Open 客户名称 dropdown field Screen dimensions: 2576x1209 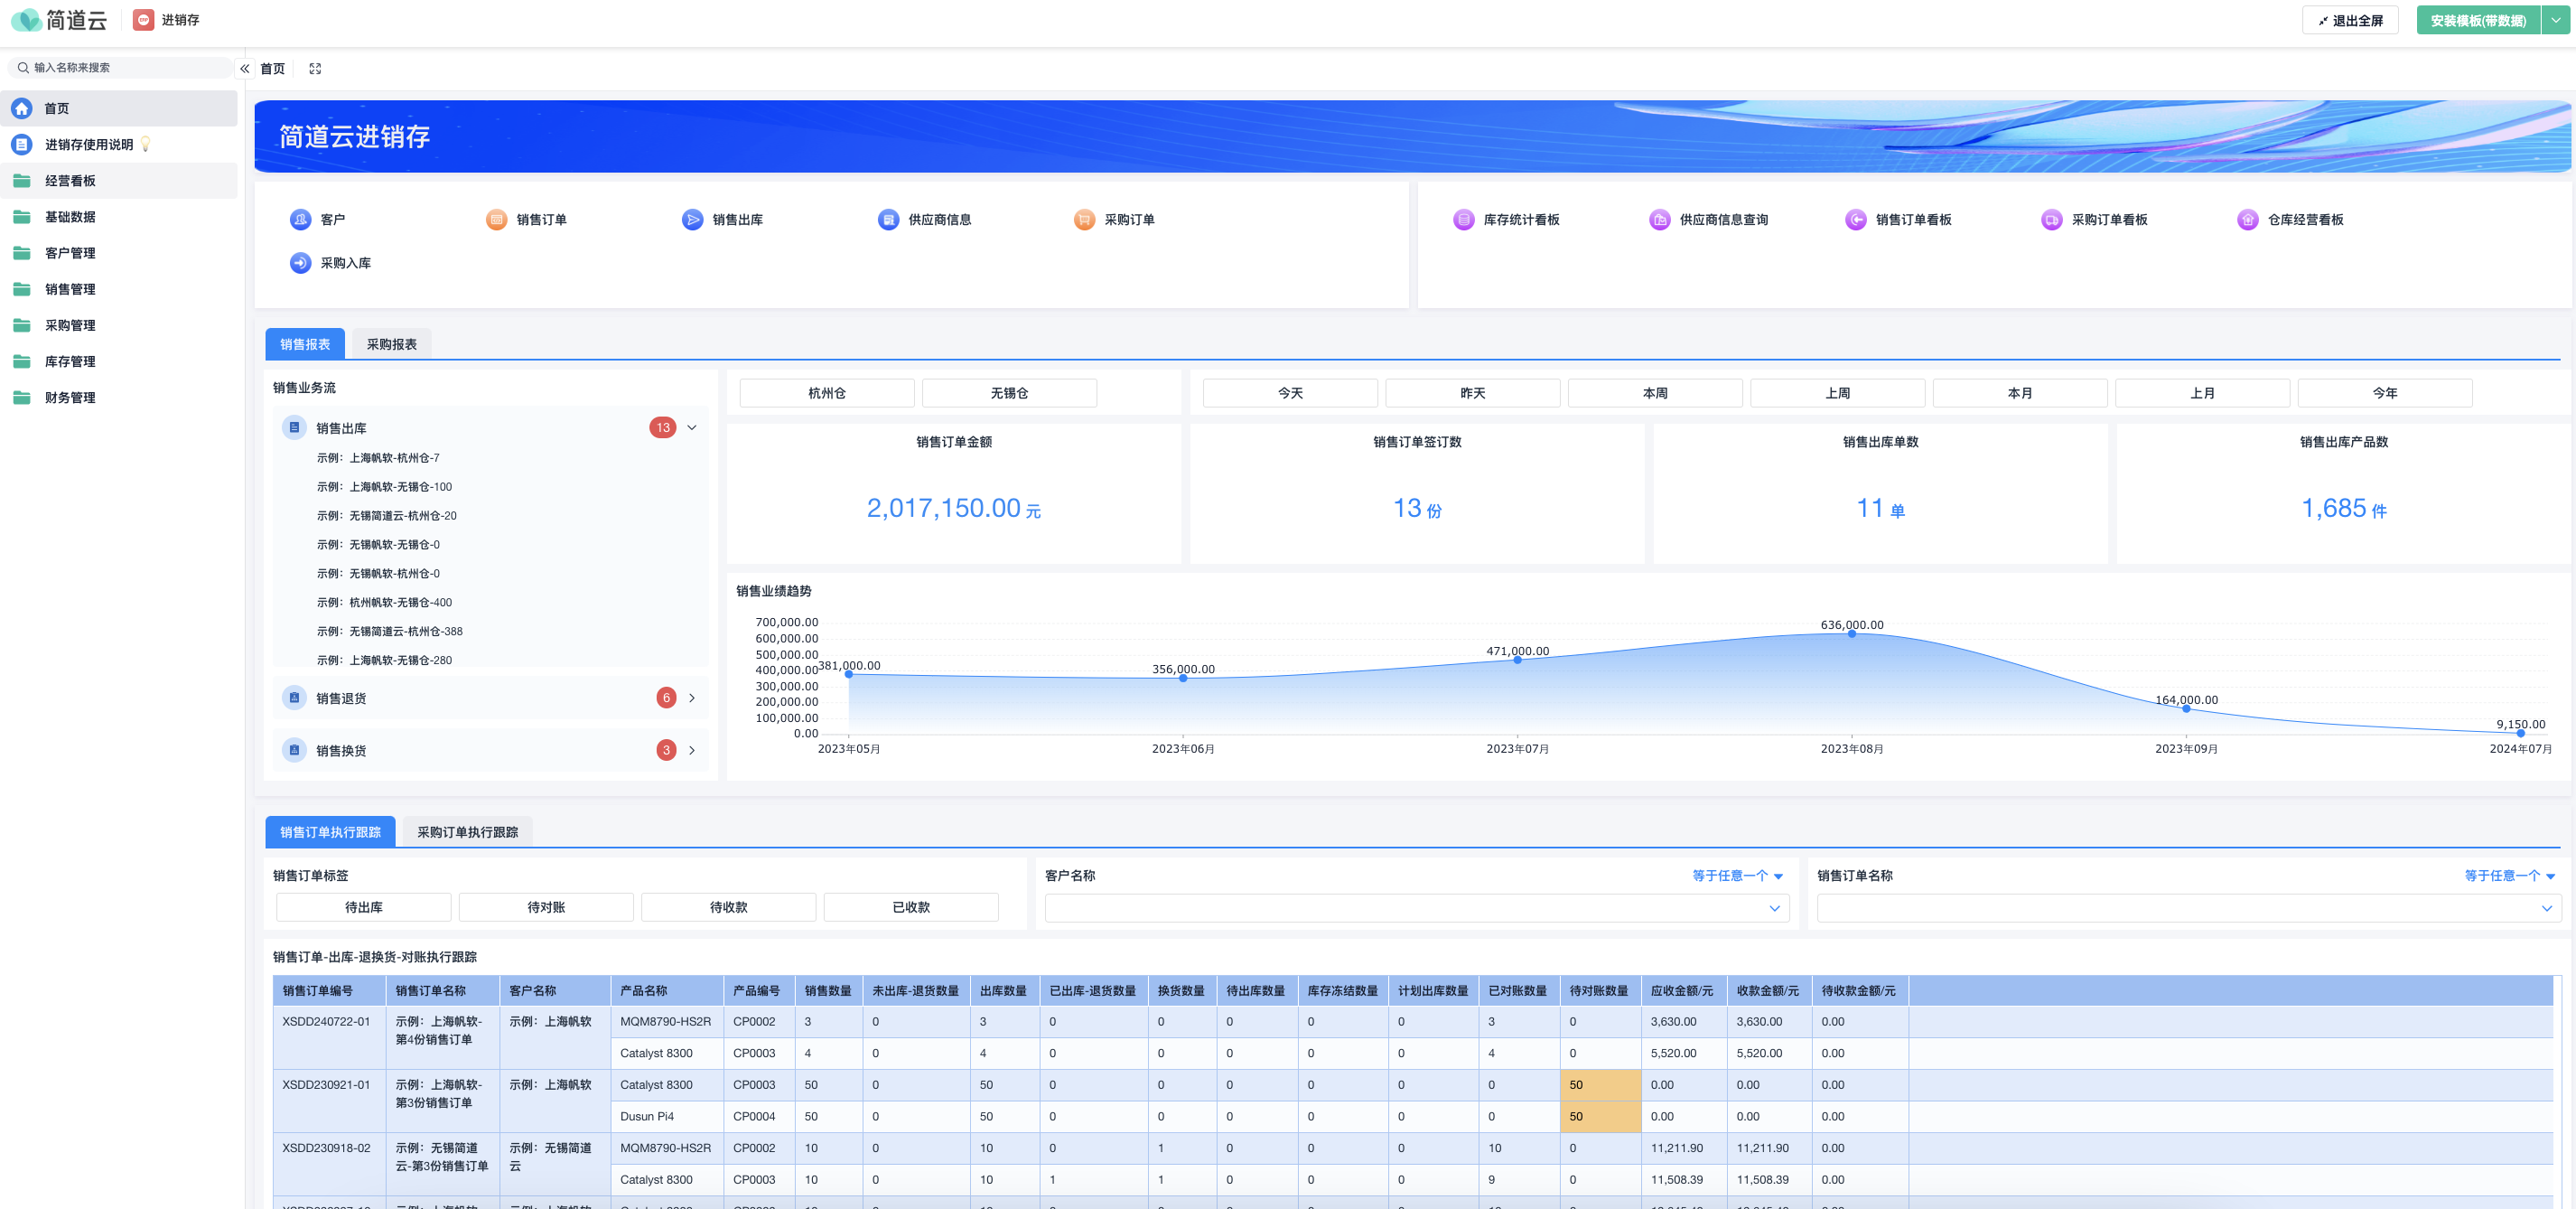tap(1416, 908)
